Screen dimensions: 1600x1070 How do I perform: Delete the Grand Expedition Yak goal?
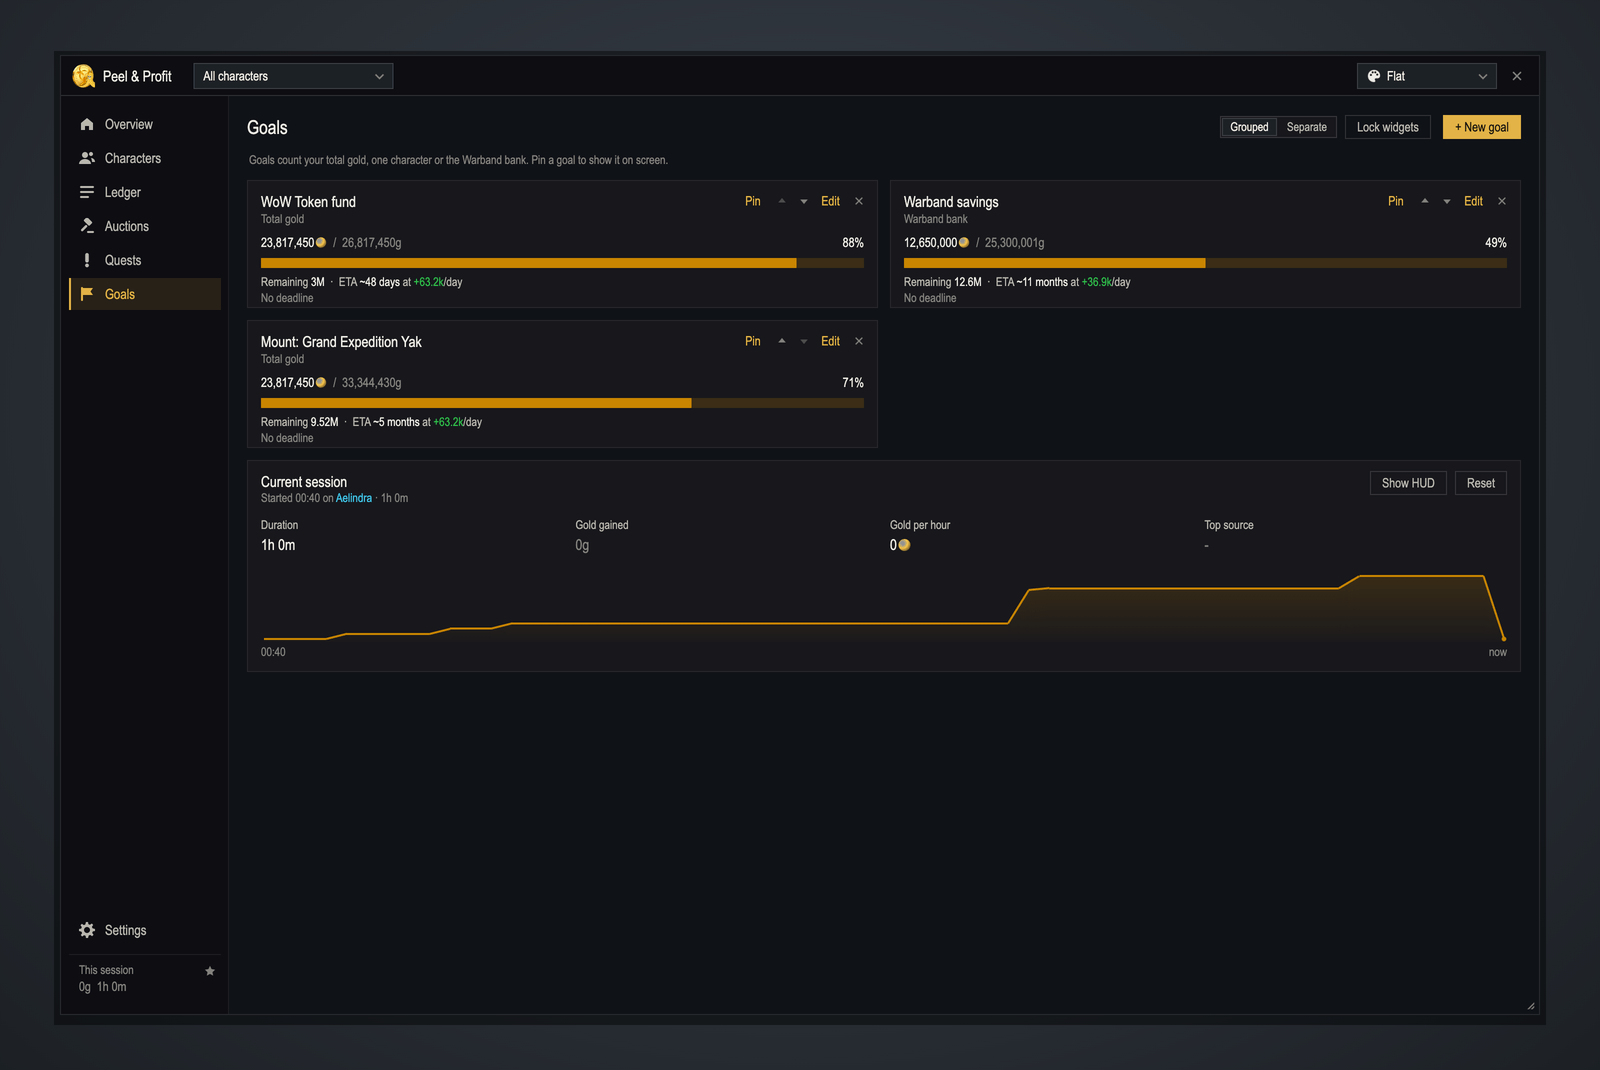point(859,341)
